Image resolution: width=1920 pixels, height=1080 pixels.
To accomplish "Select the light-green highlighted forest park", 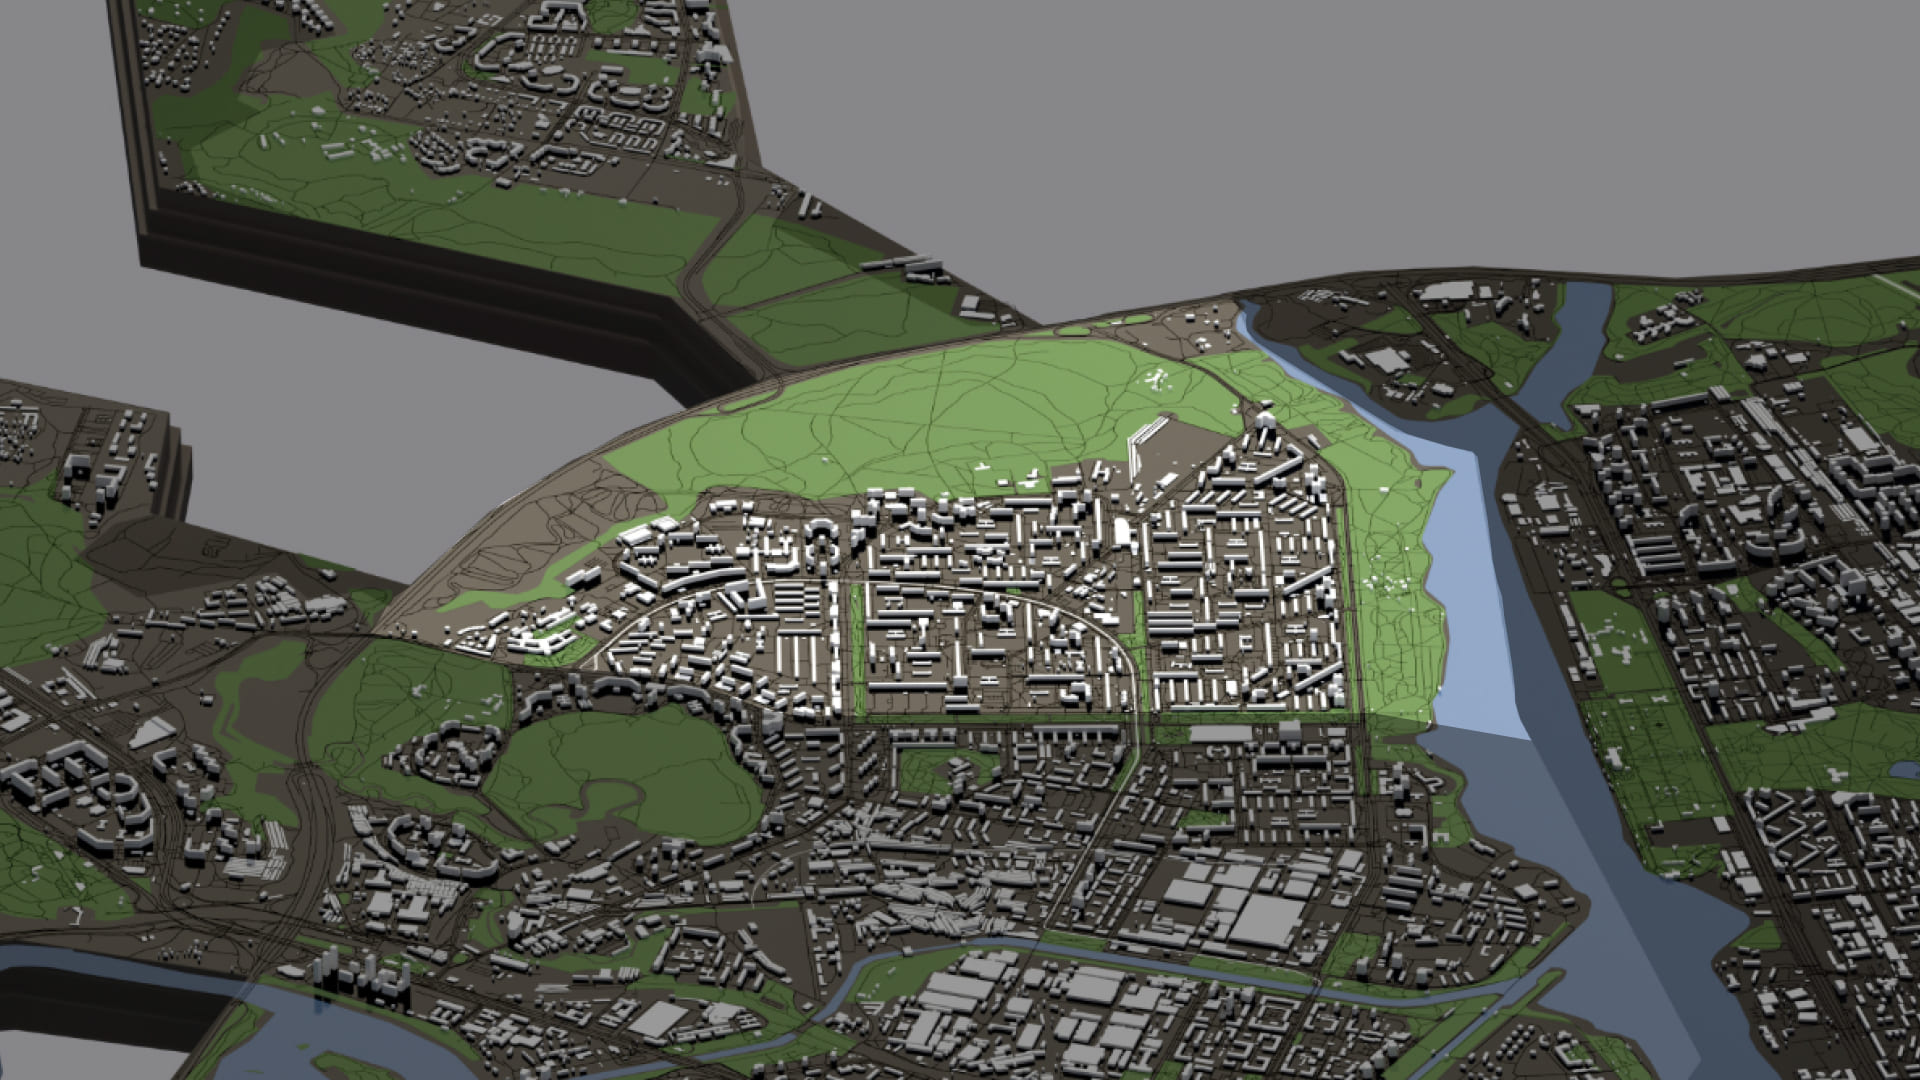I will (x=900, y=420).
